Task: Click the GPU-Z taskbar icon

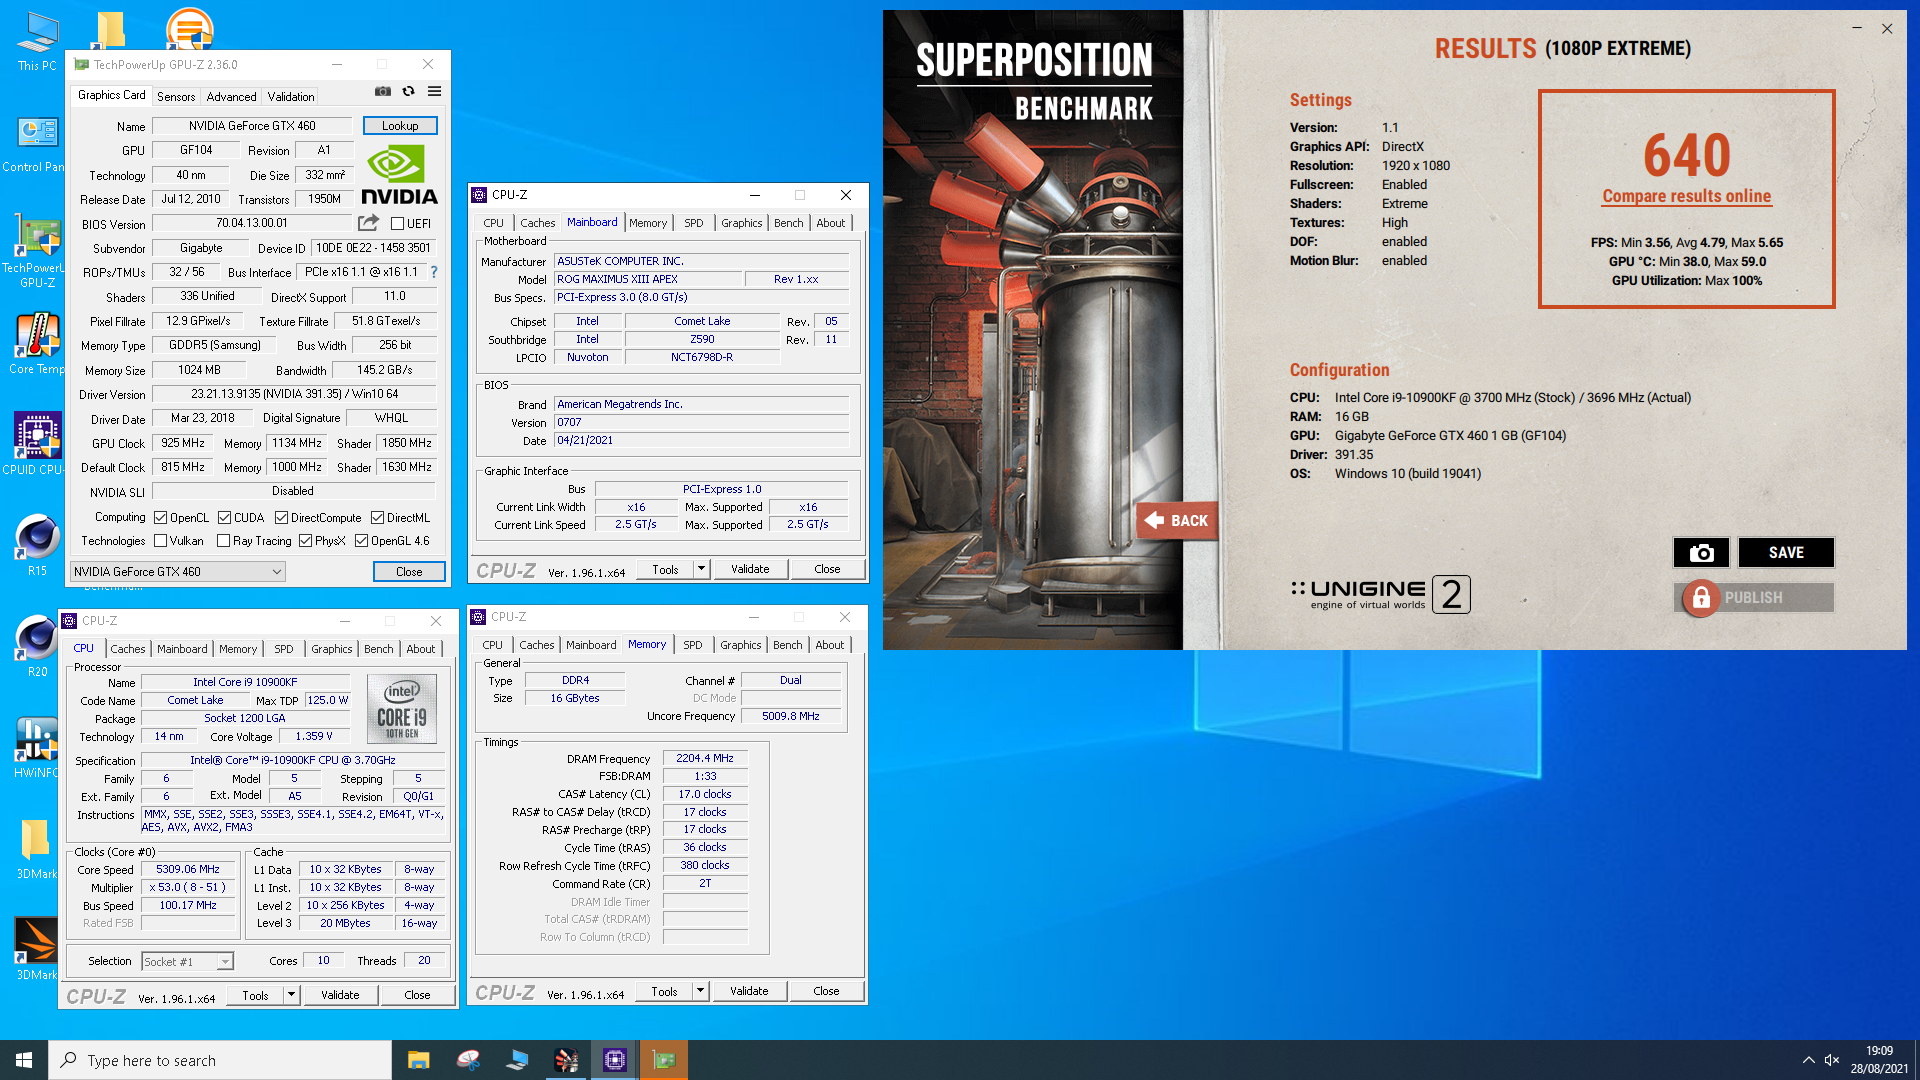Action: pyautogui.click(x=664, y=1060)
